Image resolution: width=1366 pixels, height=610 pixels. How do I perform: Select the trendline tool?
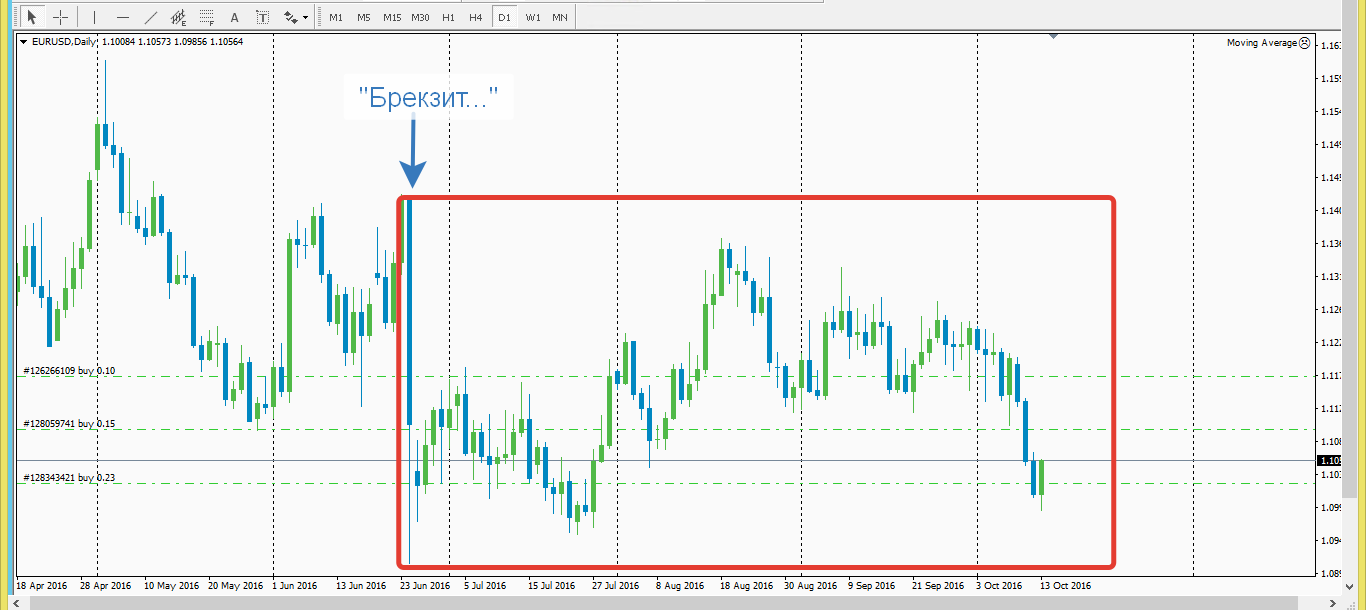151,17
